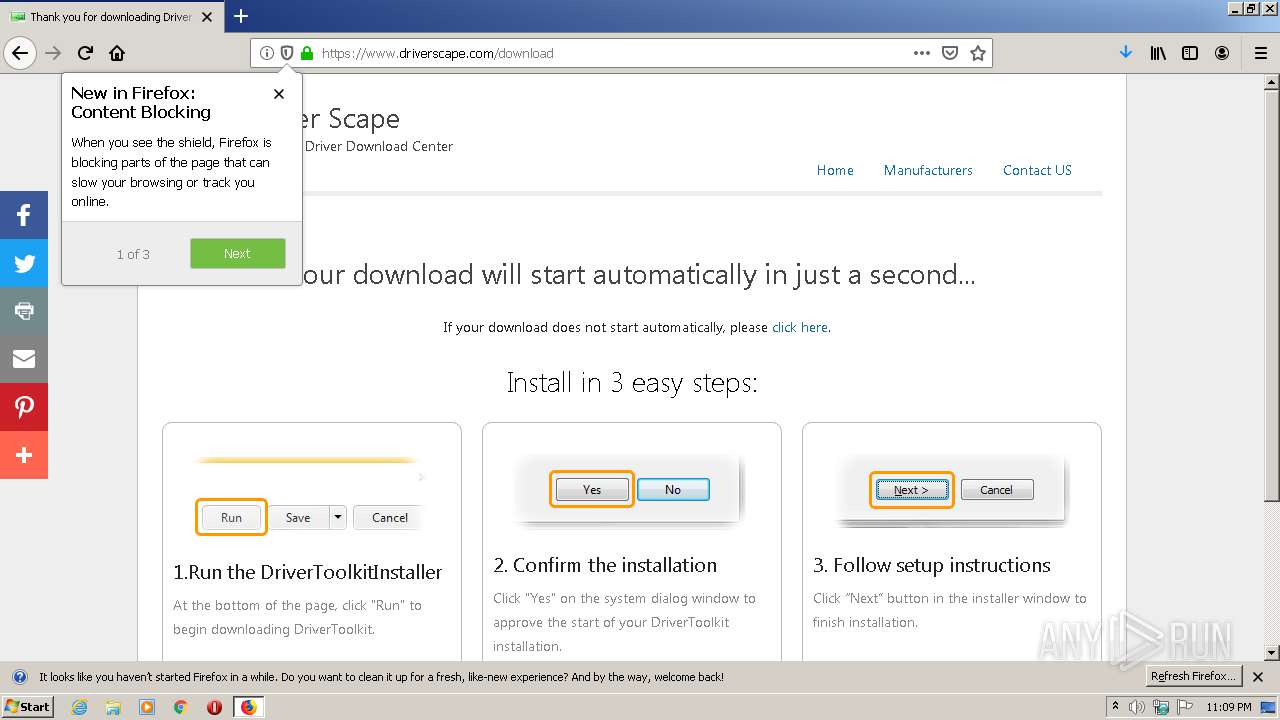Screen dimensions: 1280x720
Task: Click the page scrollbar down arrow
Action: coord(1272,653)
